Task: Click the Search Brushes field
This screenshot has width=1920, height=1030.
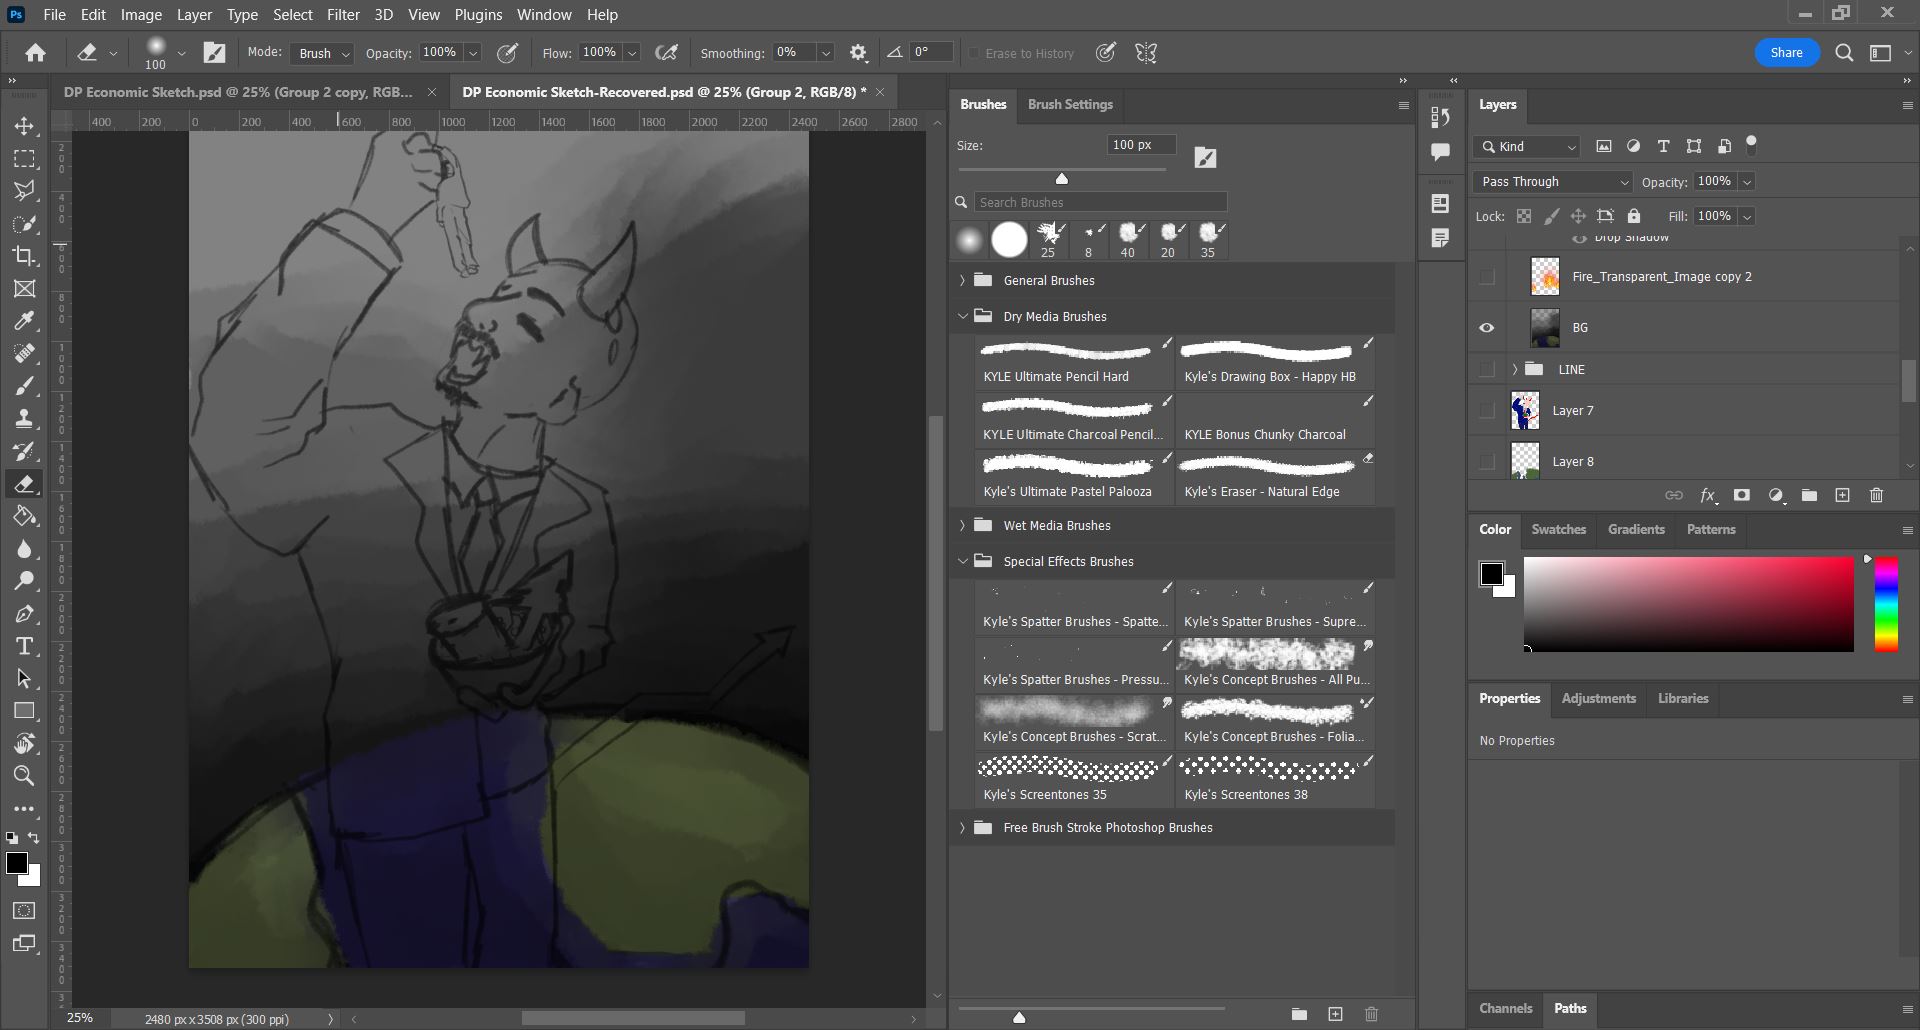Action: tap(1100, 202)
